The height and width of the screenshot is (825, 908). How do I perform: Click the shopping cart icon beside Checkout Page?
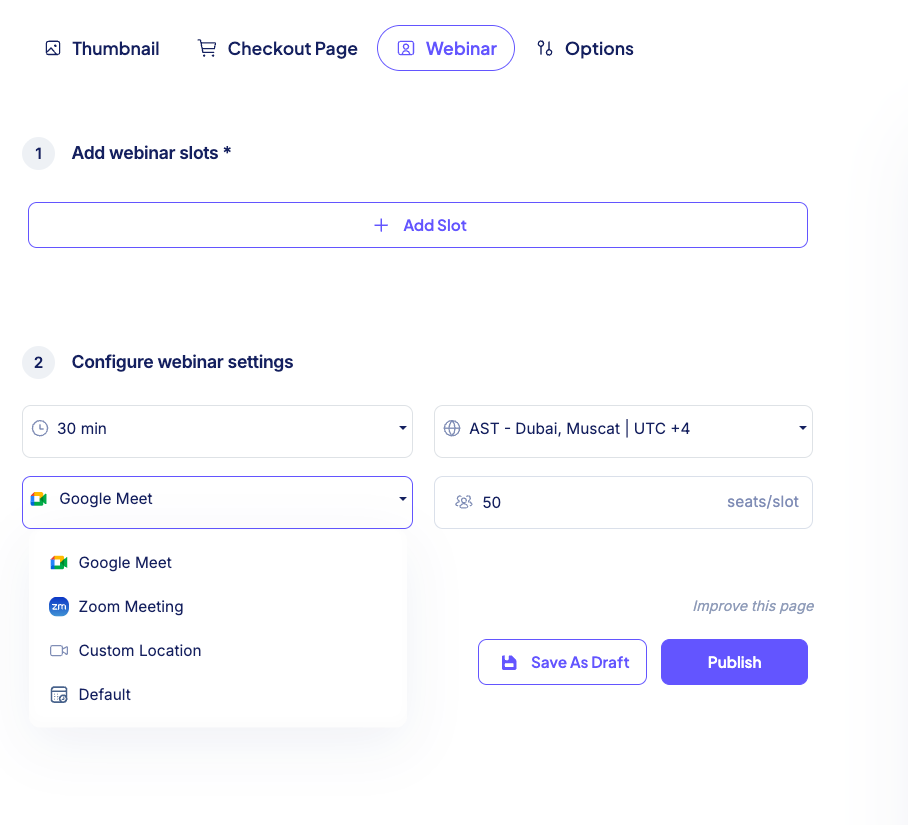207,47
